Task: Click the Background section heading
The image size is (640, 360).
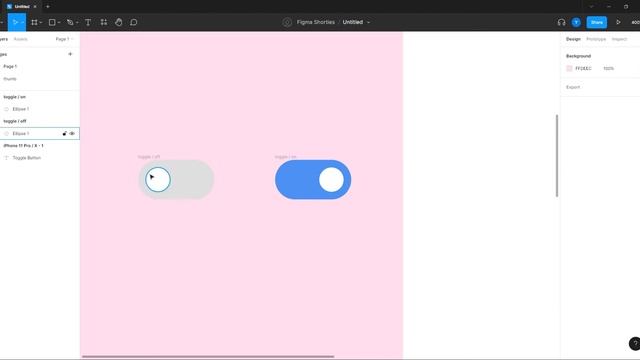Action: click(578, 56)
